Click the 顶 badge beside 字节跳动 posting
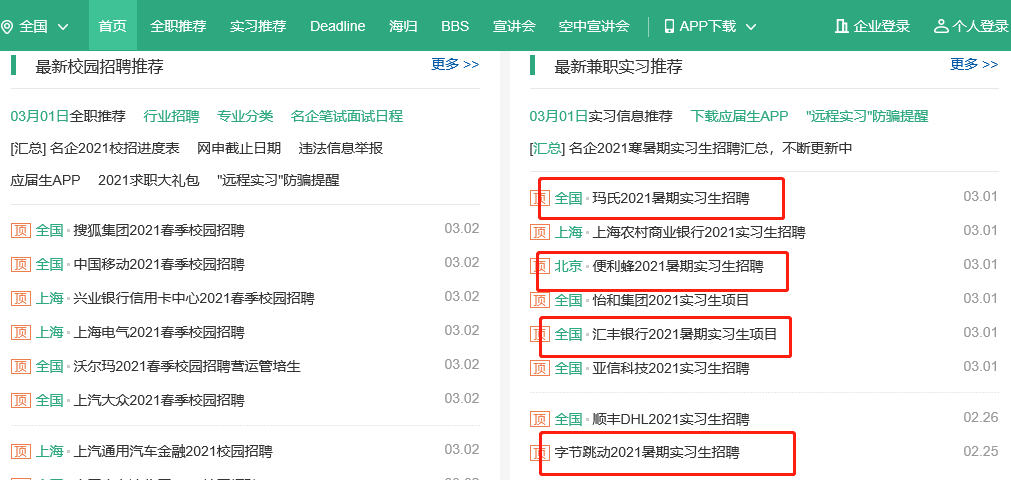This screenshot has width=1011, height=480. pos(540,452)
